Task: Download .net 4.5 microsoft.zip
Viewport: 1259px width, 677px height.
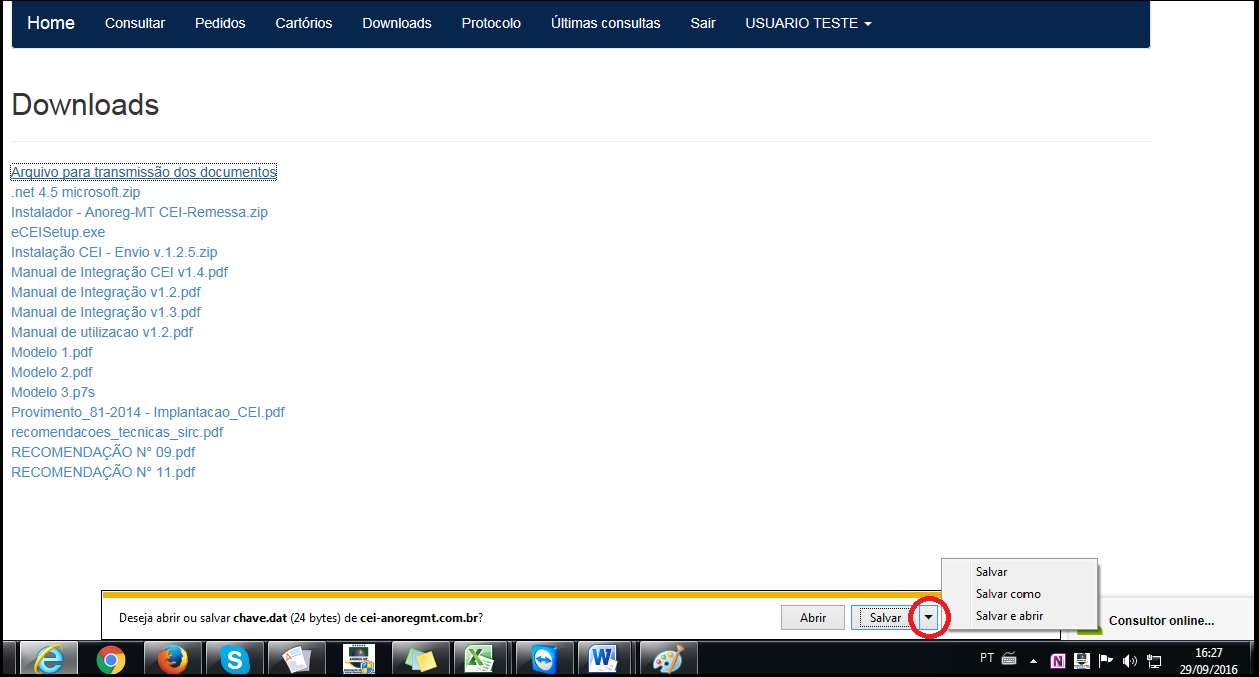Action: (76, 192)
